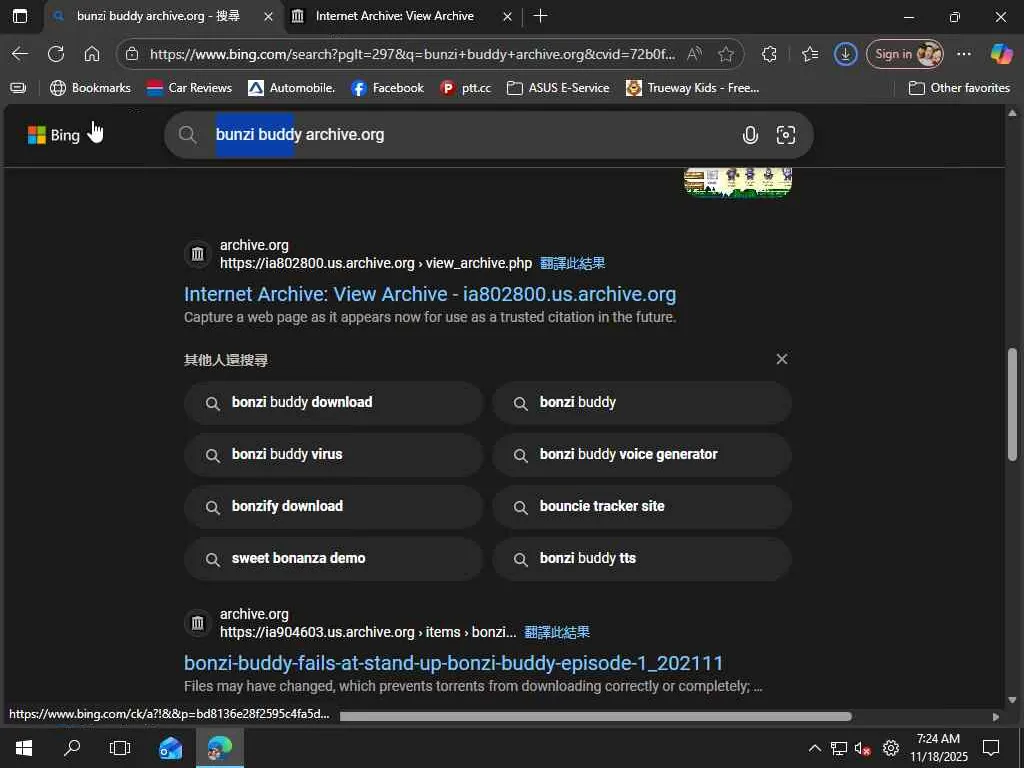The width and height of the screenshot is (1024, 768).
Task: Open Task View on taskbar
Action: tap(120, 748)
